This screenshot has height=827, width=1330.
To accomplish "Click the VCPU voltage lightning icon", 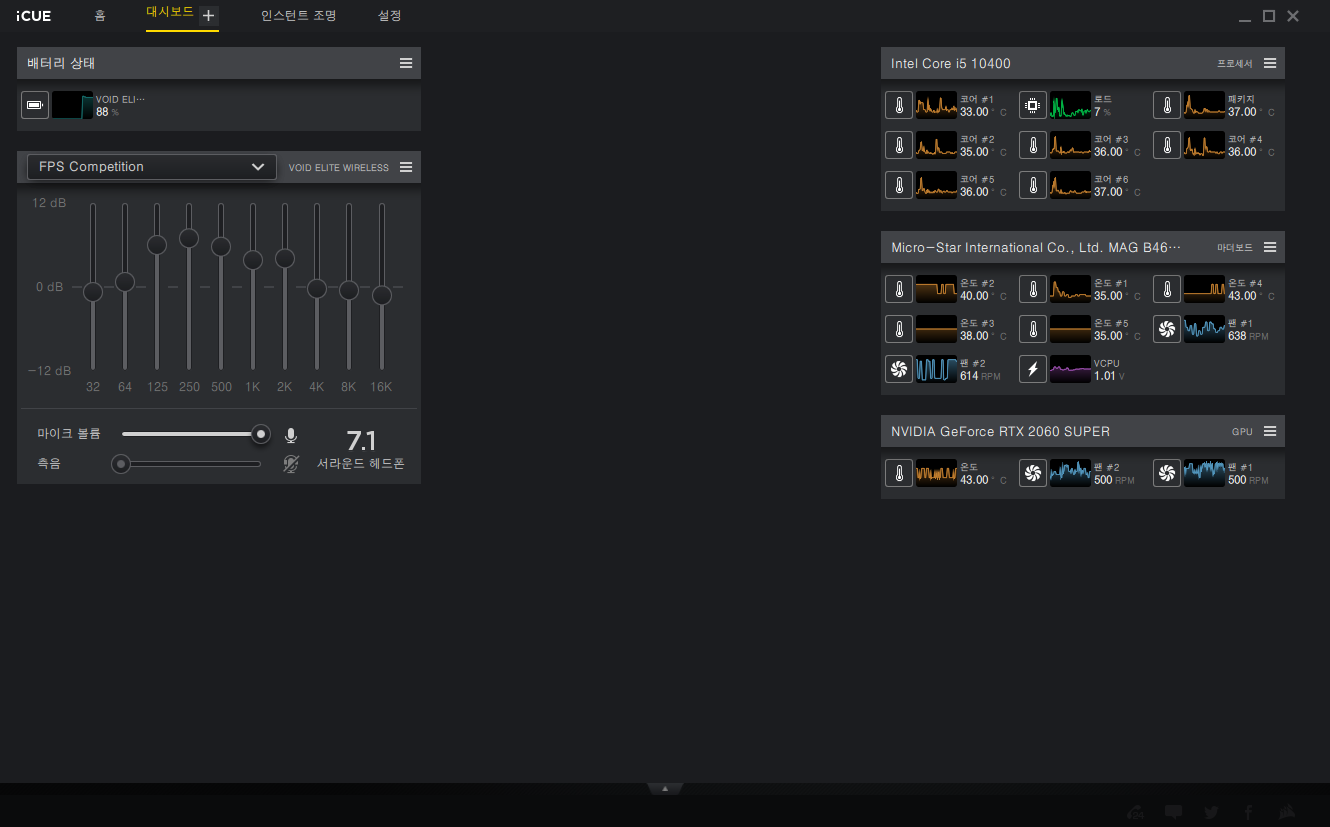I will tap(1033, 369).
